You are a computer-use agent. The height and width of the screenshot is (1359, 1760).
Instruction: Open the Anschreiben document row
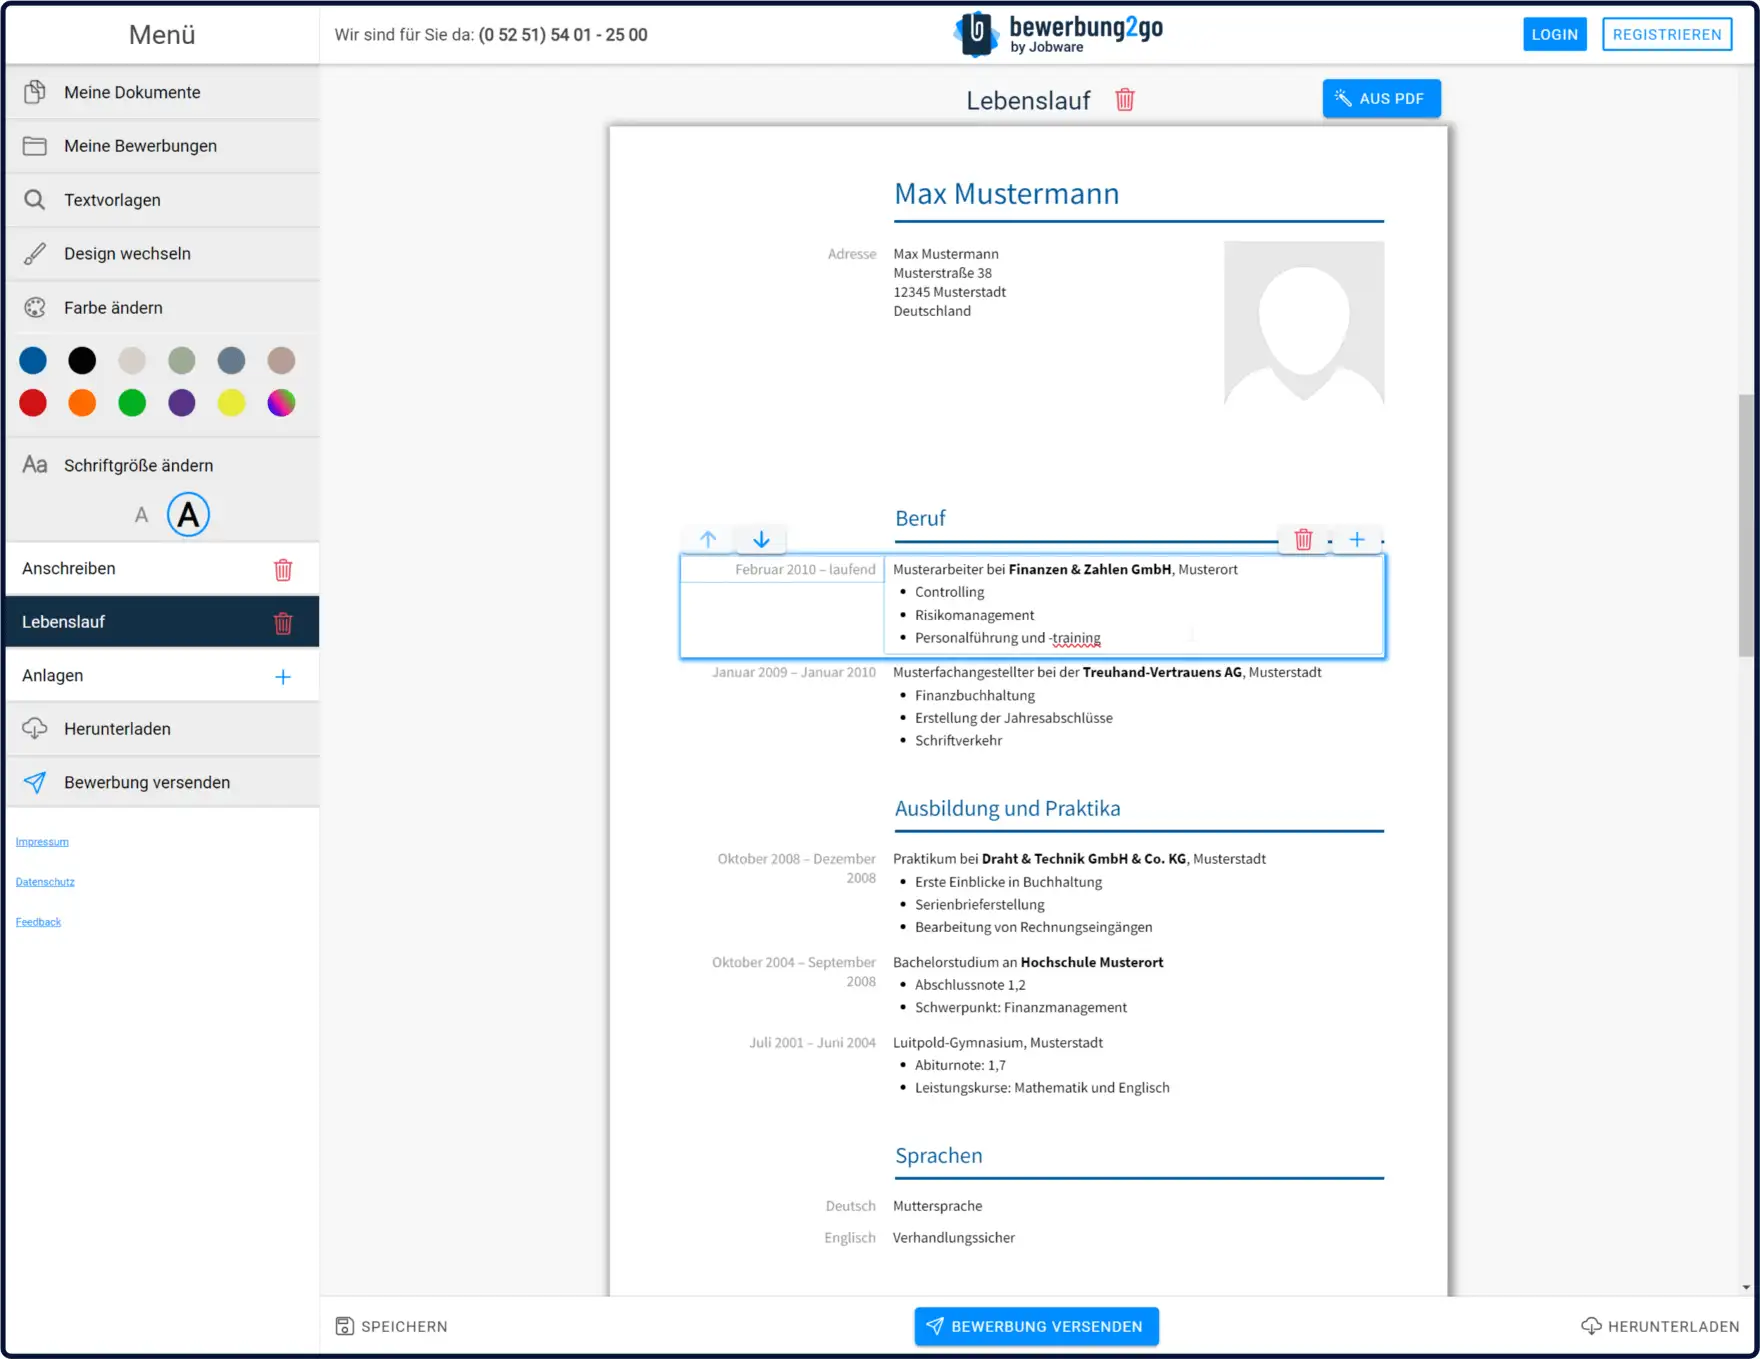(162, 568)
